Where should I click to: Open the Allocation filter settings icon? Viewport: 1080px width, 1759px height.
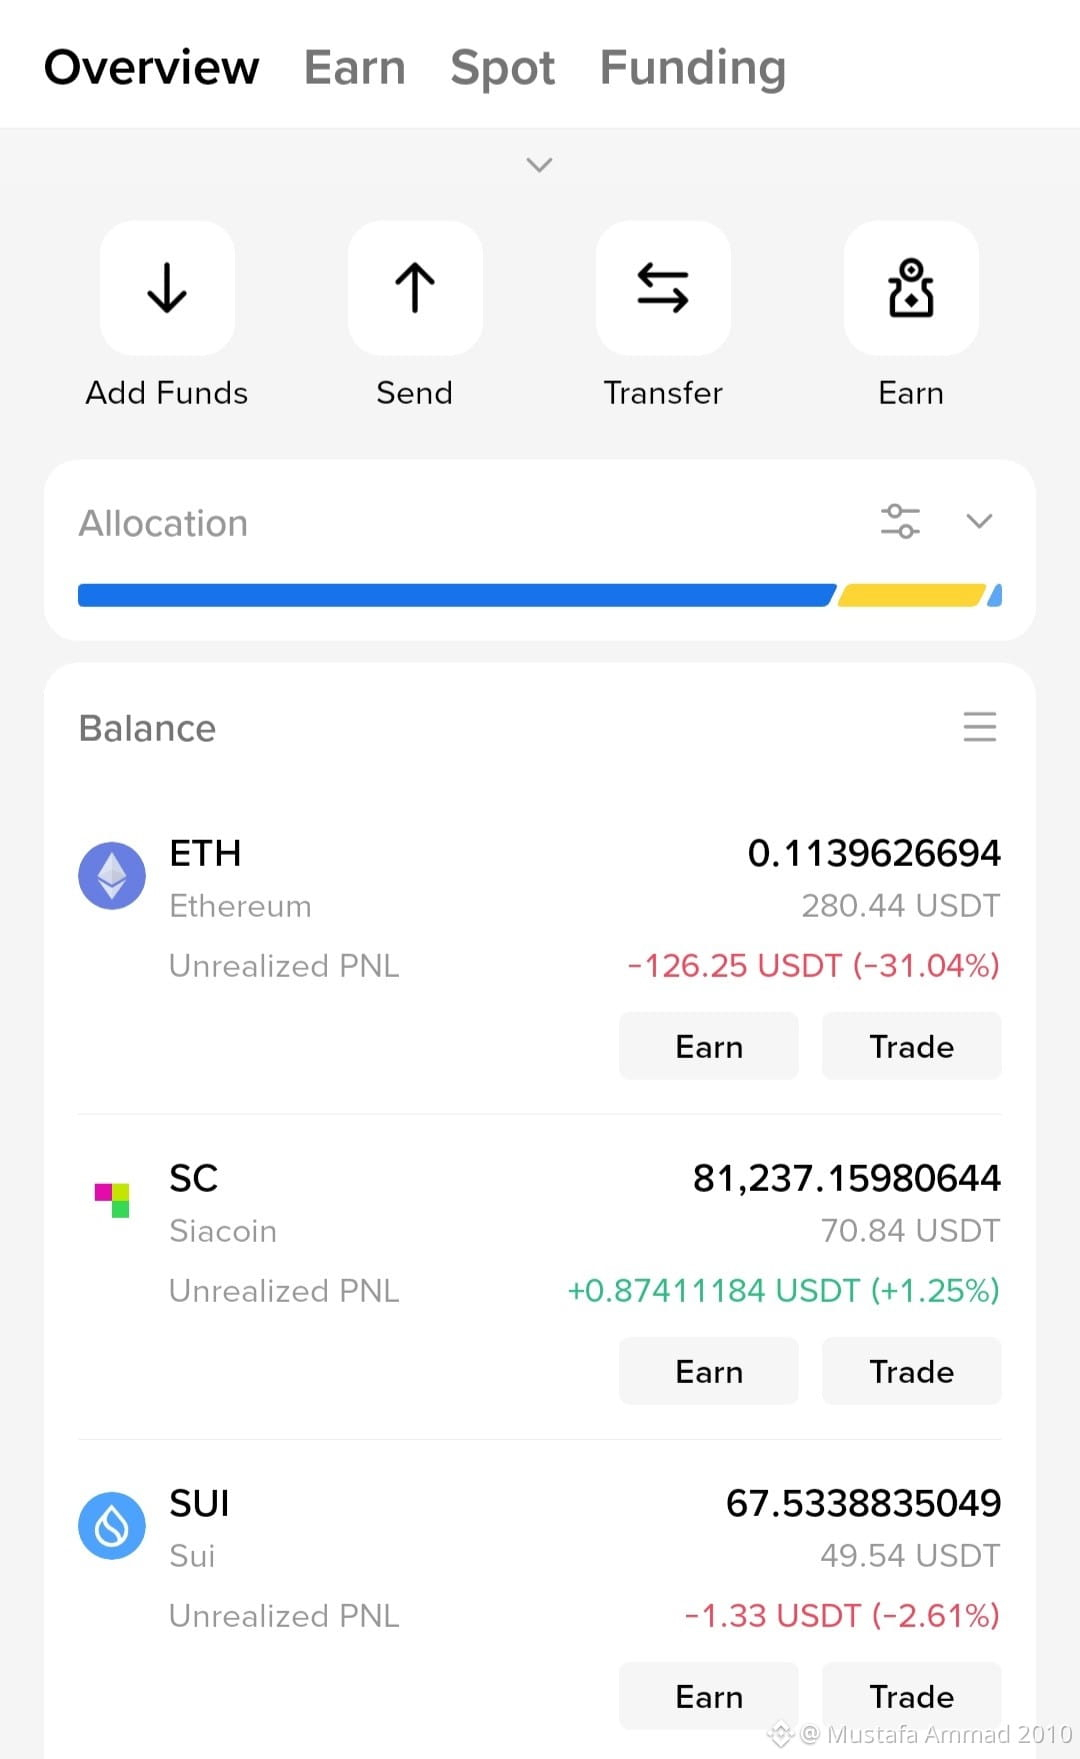pyautogui.click(x=900, y=521)
